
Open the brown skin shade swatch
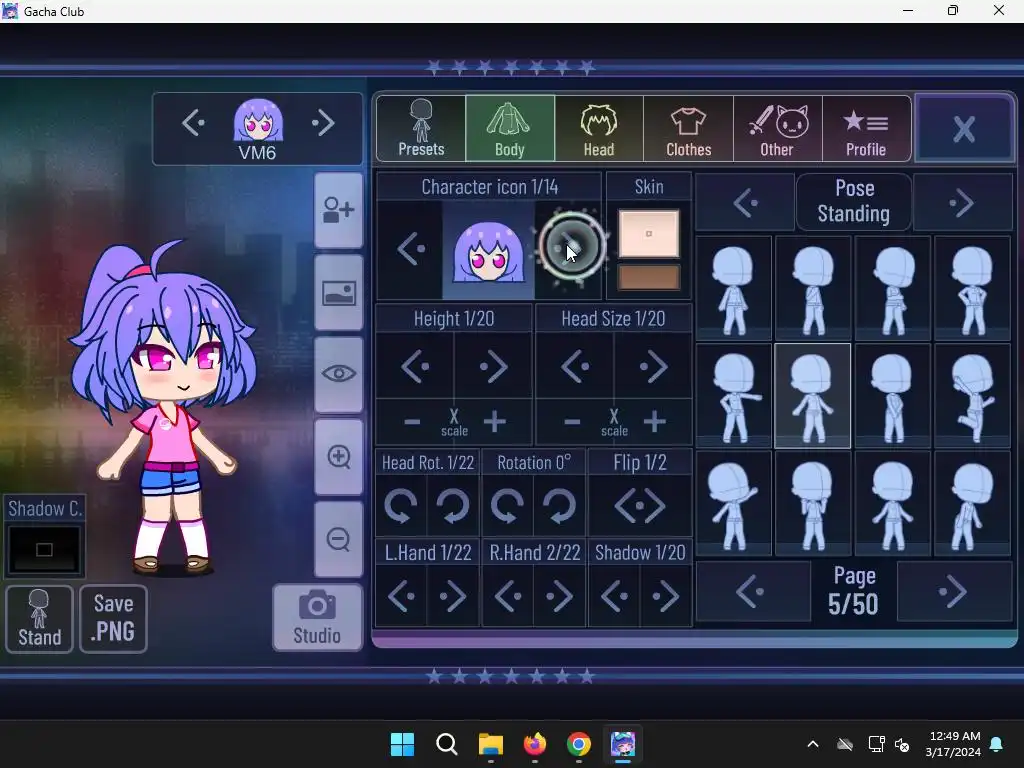(x=648, y=277)
